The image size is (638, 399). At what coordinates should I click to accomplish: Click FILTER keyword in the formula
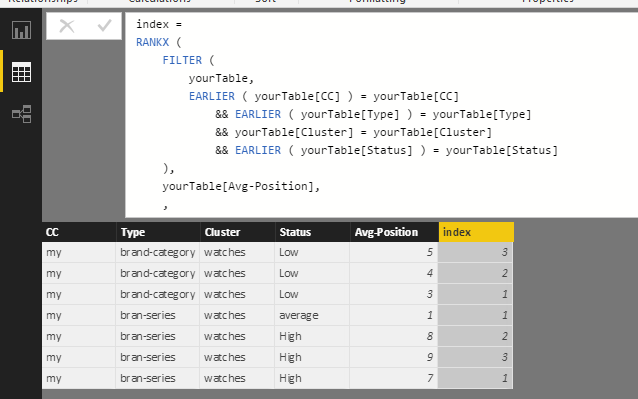click(182, 60)
